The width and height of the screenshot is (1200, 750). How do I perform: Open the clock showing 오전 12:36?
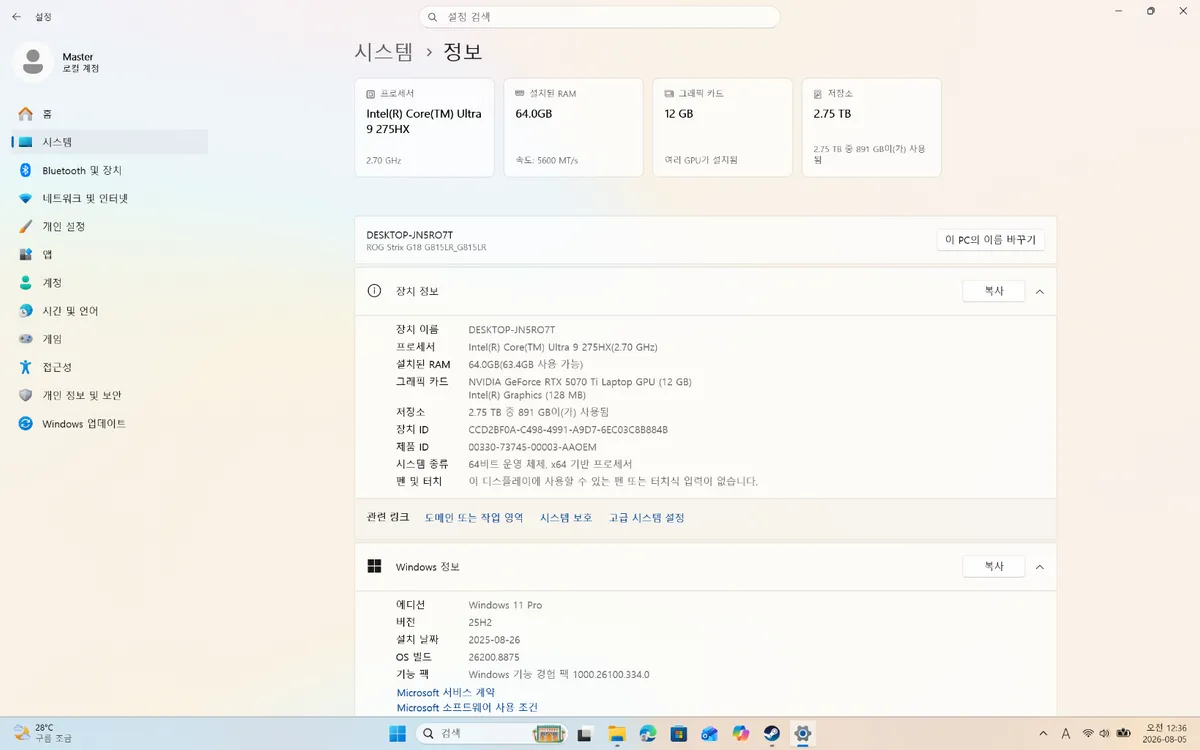[1164, 733]
